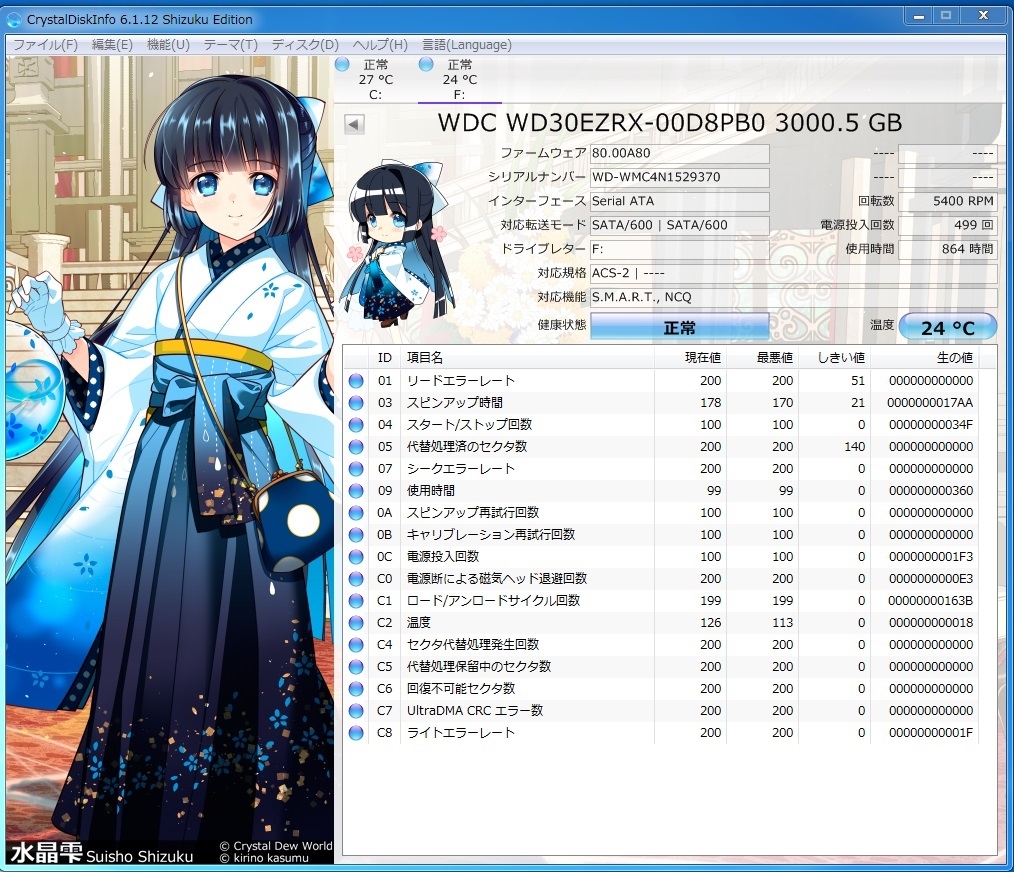Viewport: 1014px width, 872px height.
Task: Click status icon for キャリブレーション再試行回数 row
Action: click(356, 535)
